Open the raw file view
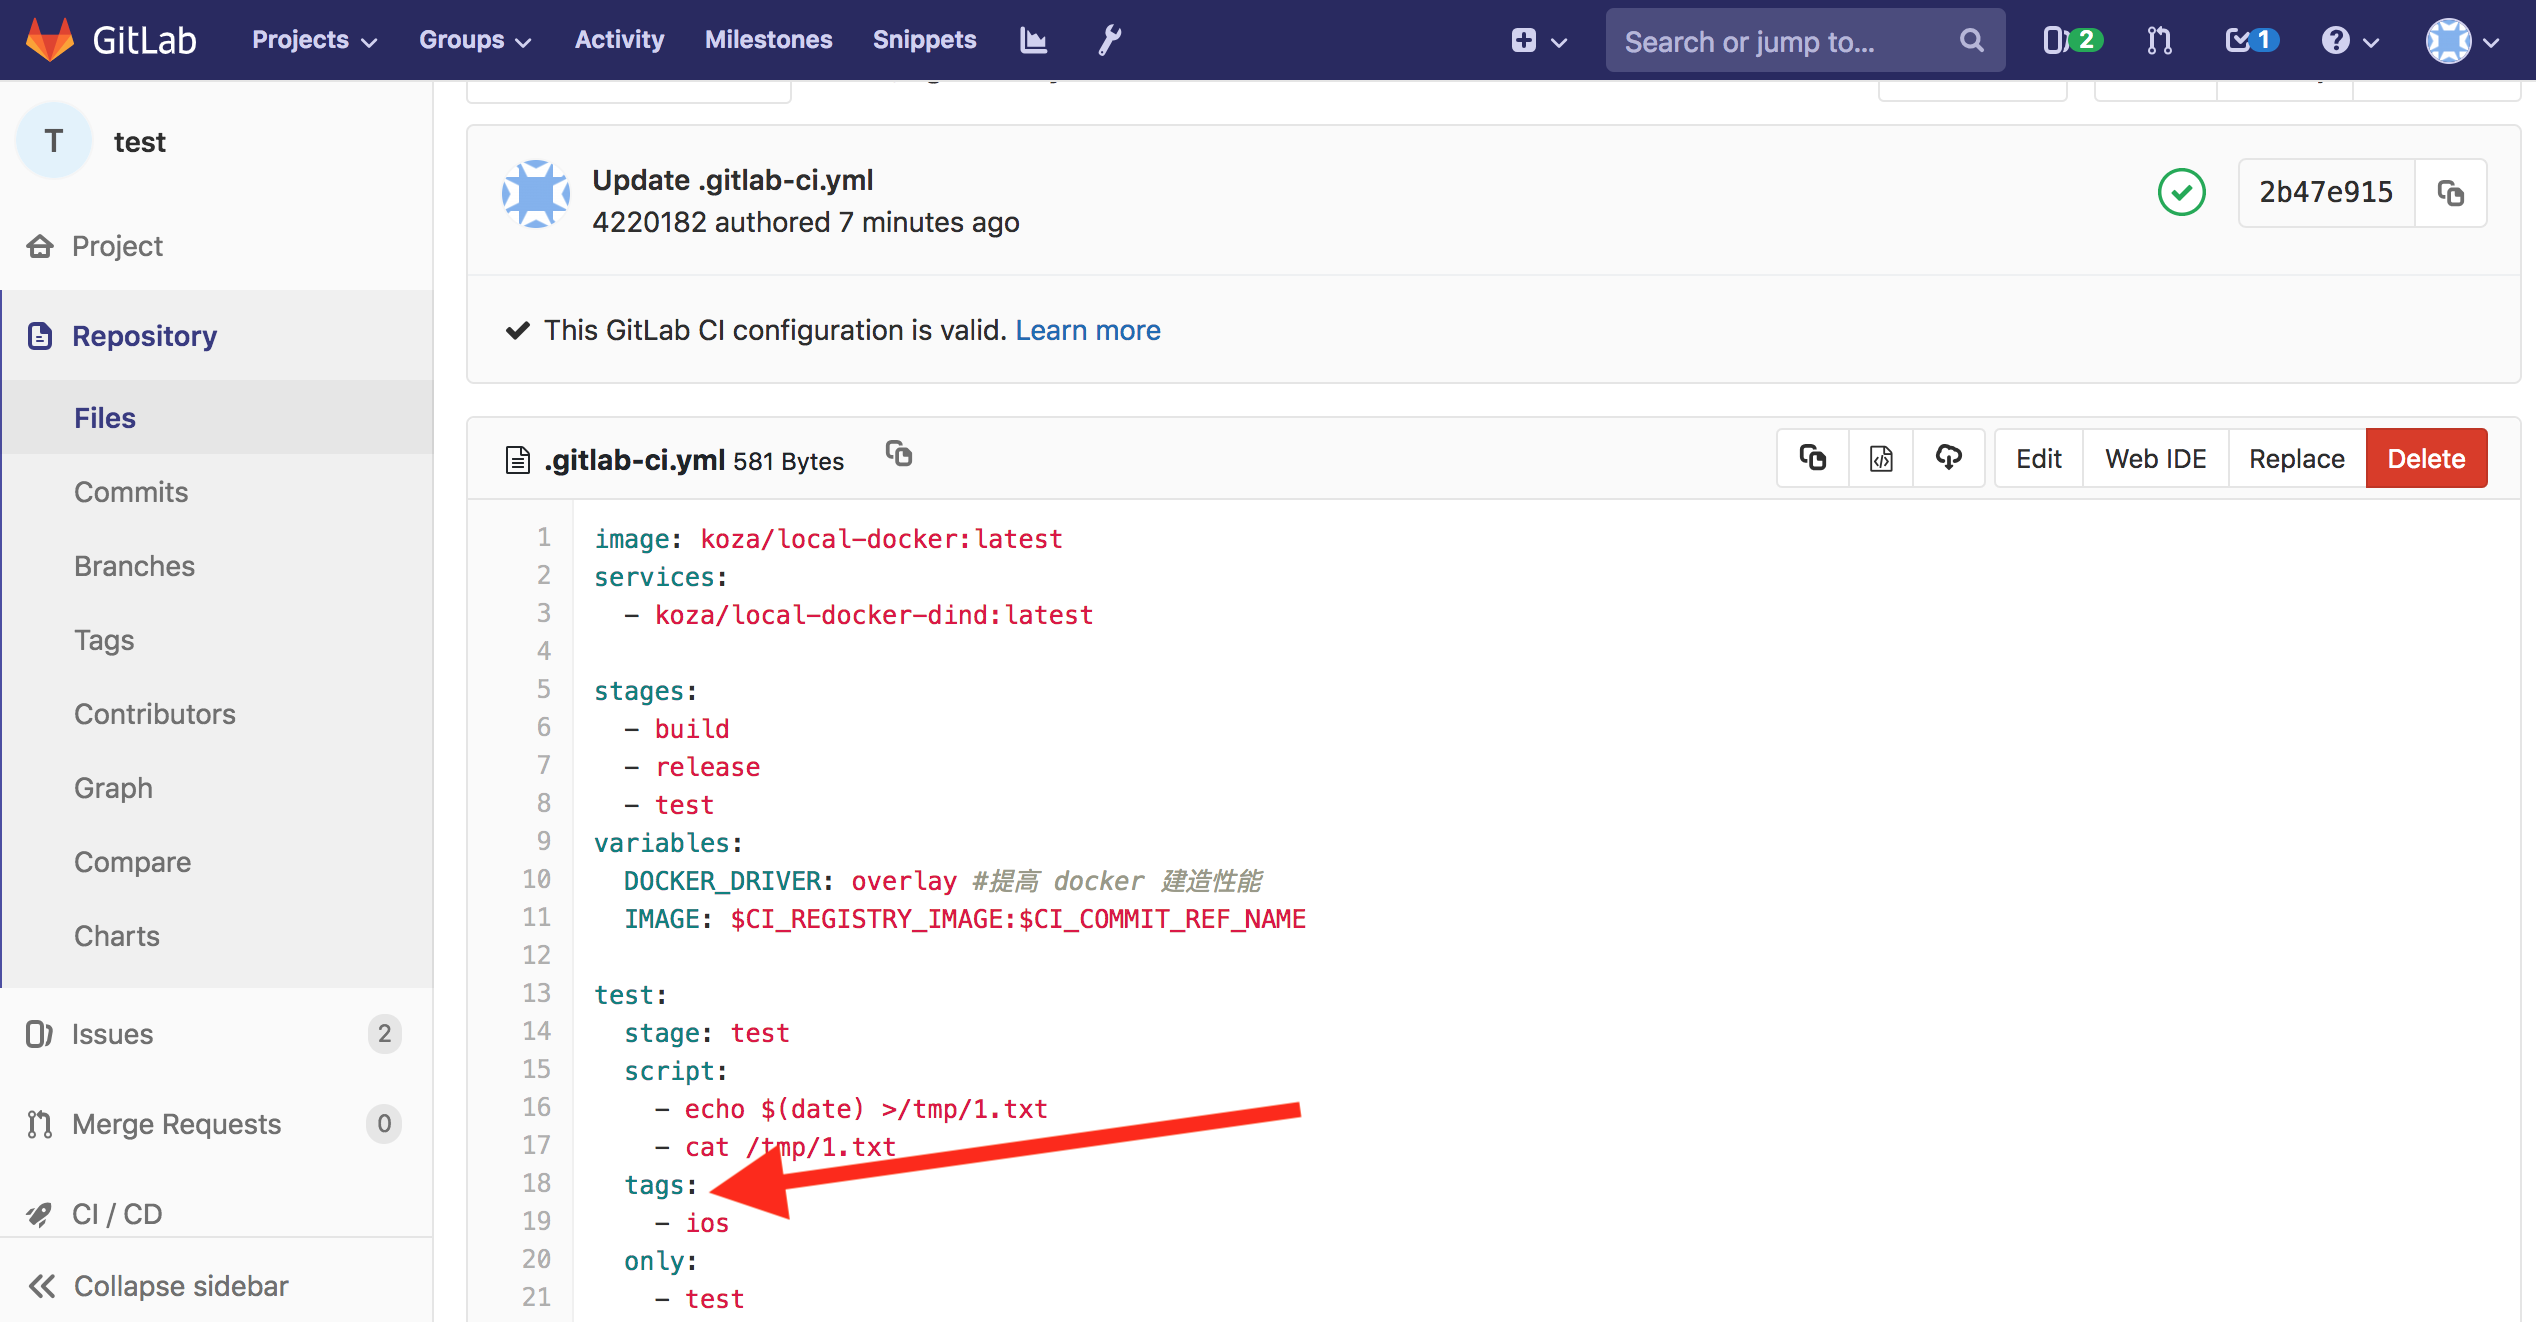Screen dimensions: 2536x1322 point(1881,459)
